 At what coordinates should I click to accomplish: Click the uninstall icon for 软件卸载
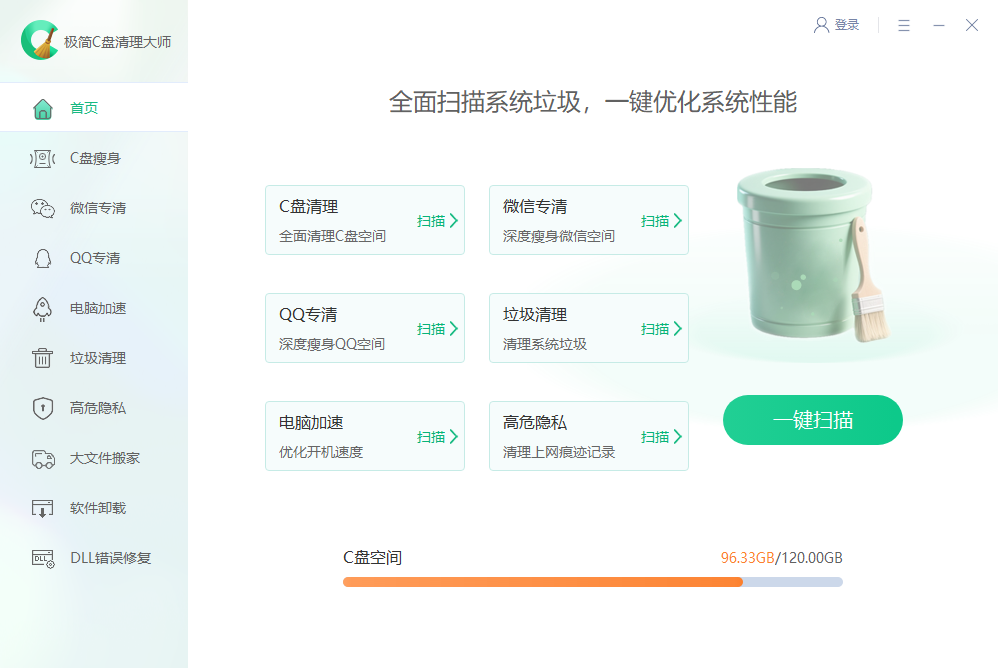click(x=43, y=508)
